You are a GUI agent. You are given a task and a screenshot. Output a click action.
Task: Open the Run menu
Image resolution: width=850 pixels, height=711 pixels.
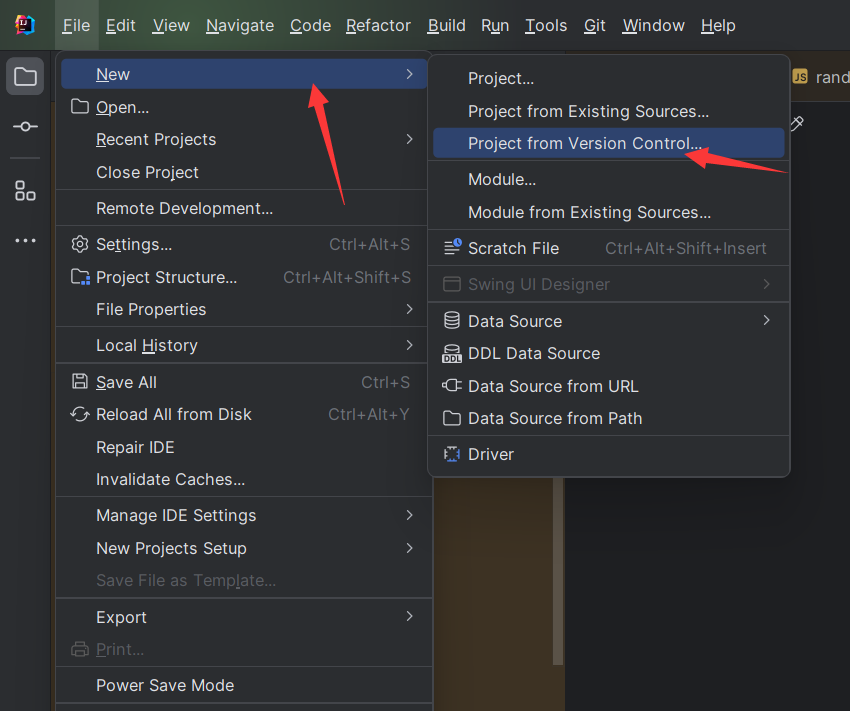(495, 25)
